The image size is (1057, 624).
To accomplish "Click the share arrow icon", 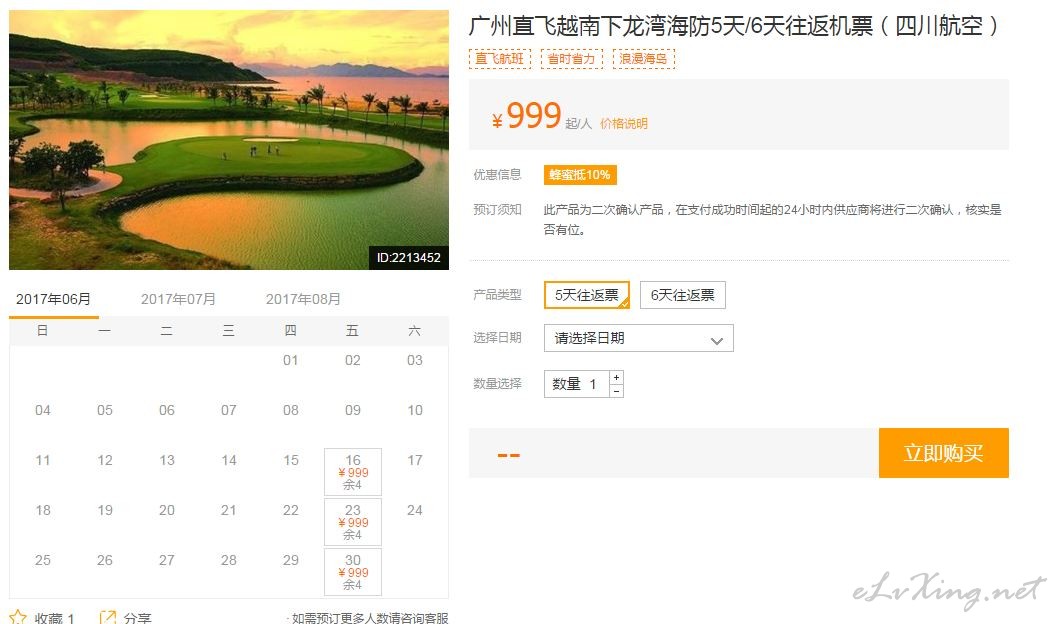I will pos(107,617).
